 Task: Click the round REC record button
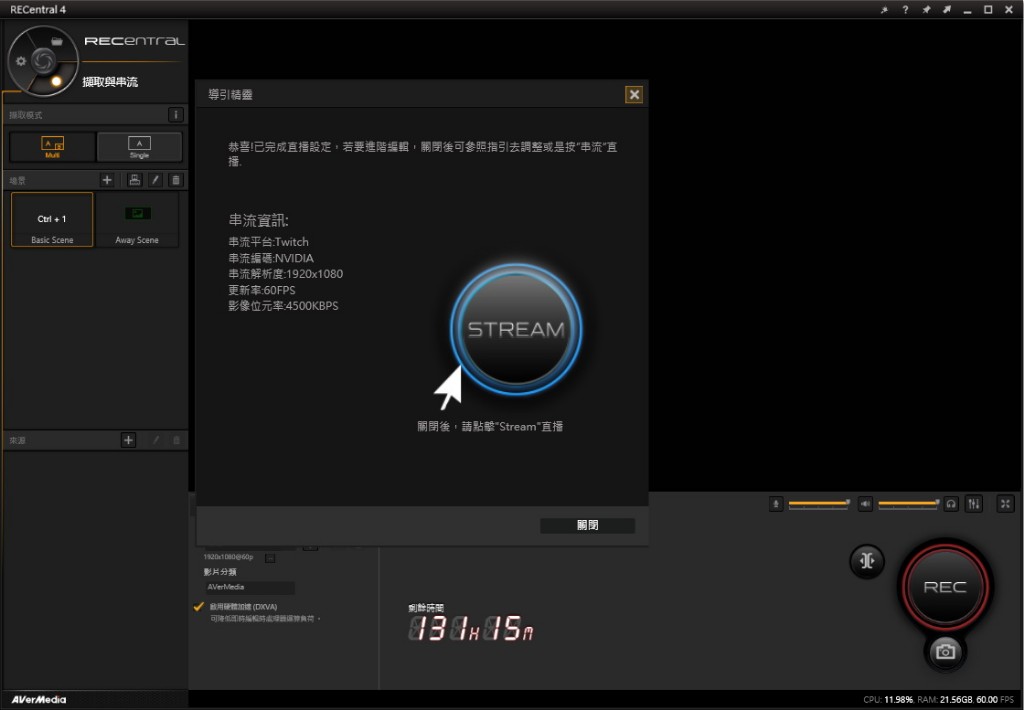click(945, 587)
